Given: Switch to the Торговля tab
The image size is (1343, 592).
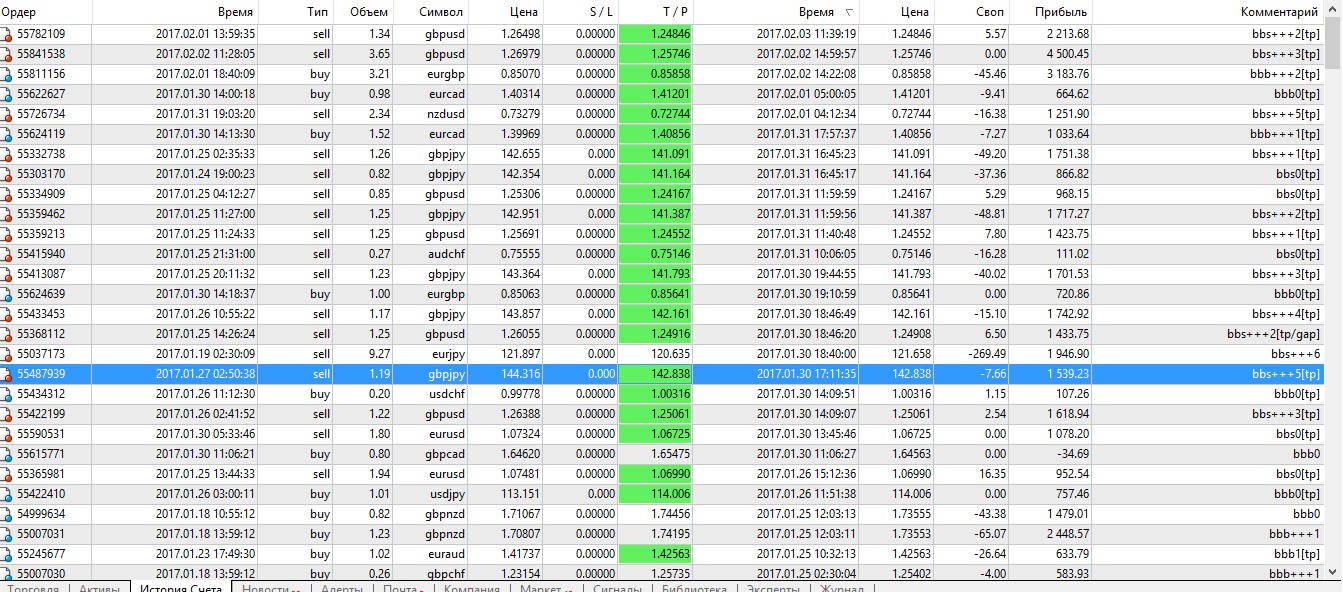Looking at the screenshot, I should click(x=33, y=587).
